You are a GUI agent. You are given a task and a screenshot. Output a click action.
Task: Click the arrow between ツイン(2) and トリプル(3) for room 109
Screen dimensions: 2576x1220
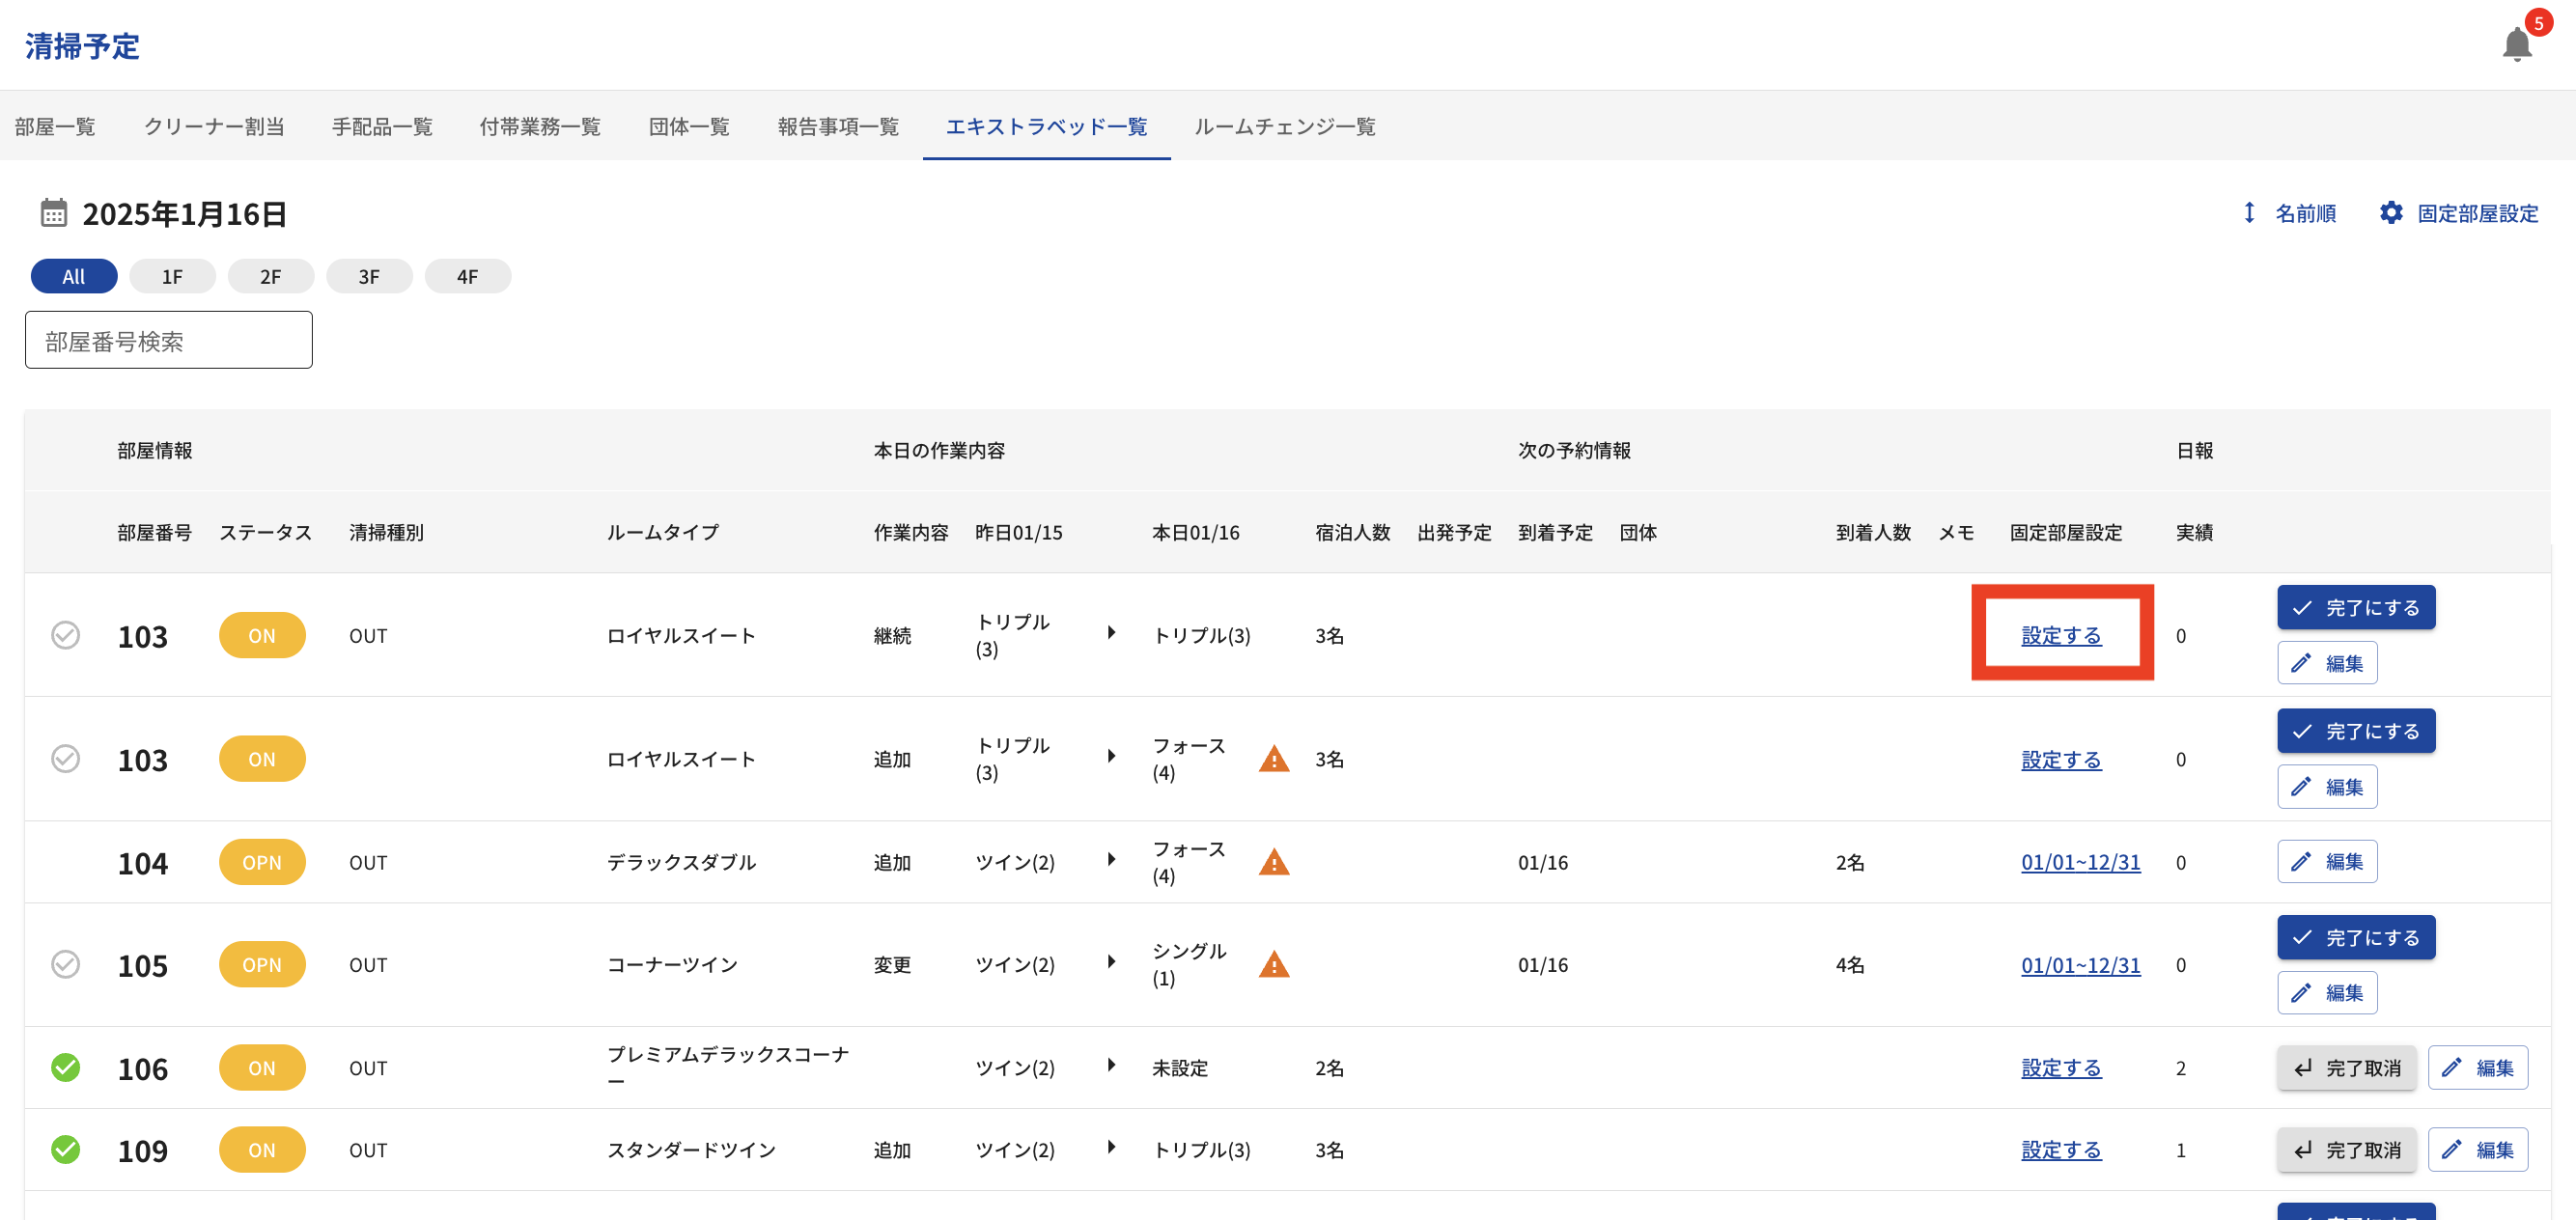(x=1111, y=1148)
